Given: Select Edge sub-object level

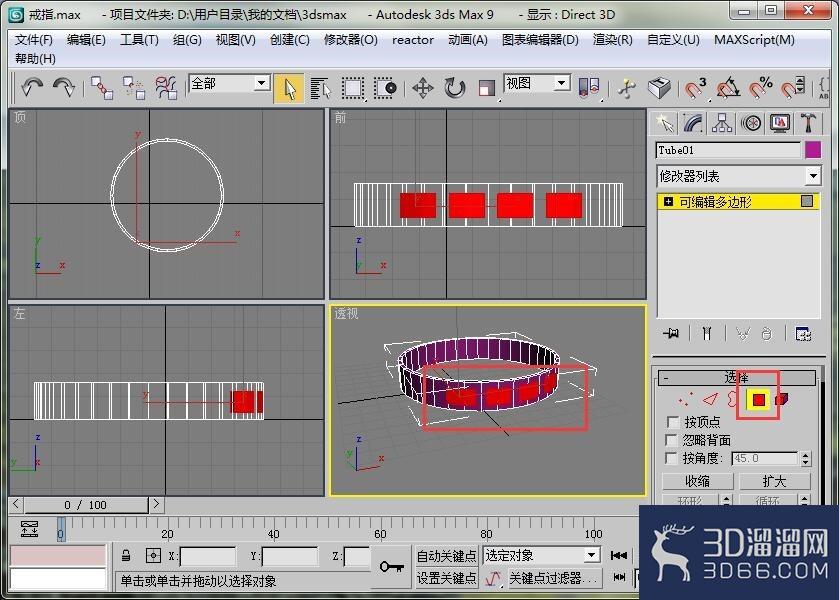Looking at the screenshot, I should click(x=711, y=399).
